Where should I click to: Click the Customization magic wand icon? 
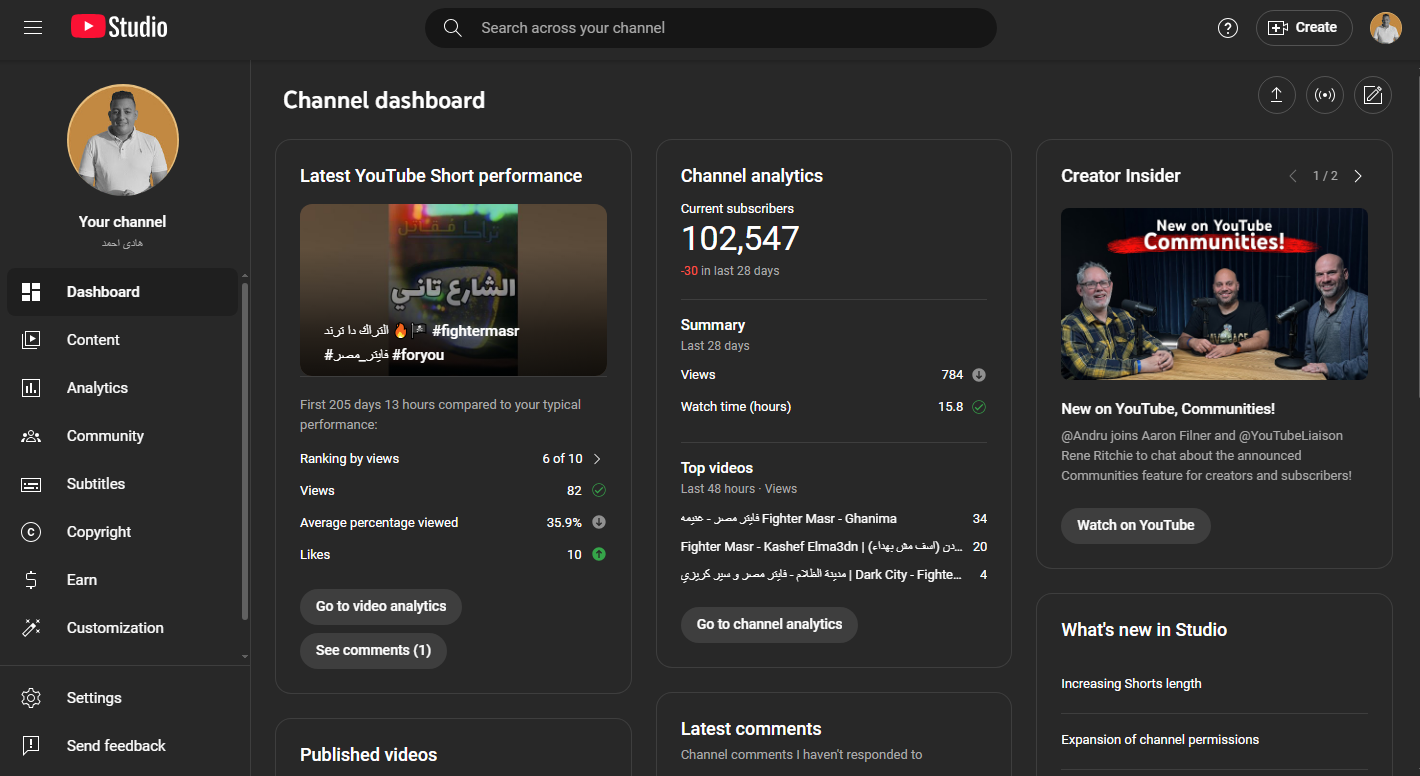[31, 628]
